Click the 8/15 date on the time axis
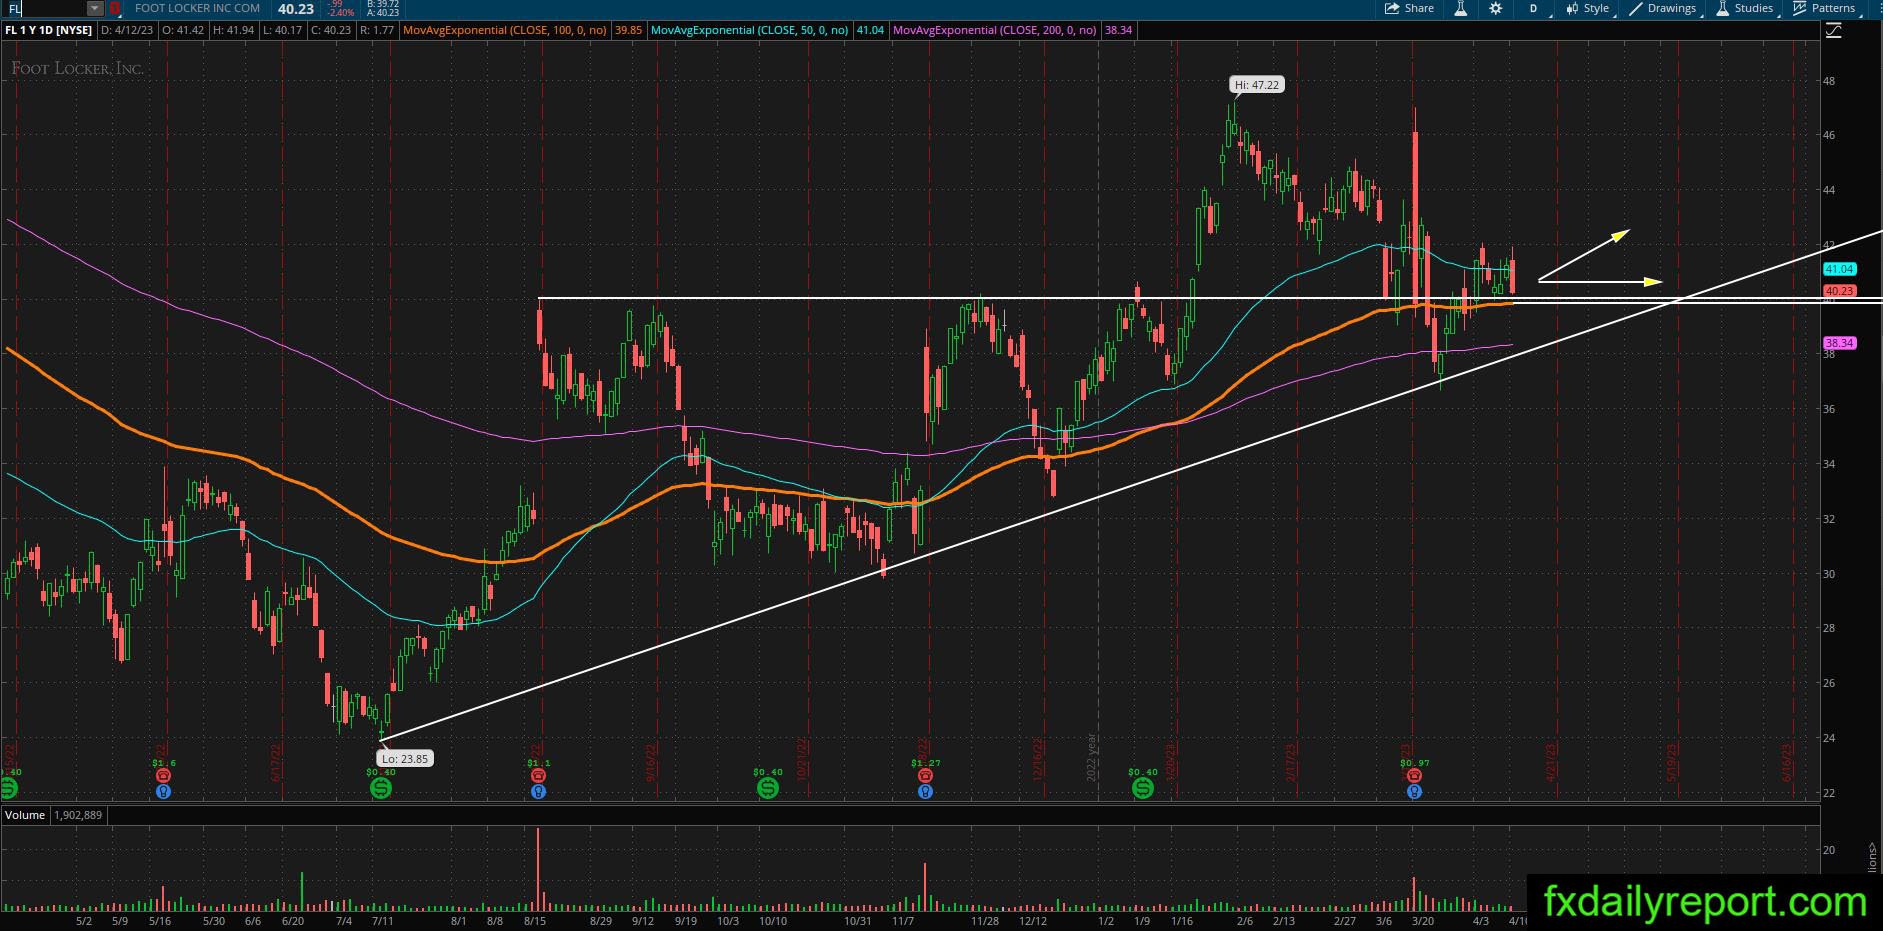This screenshot has width=1883, height=931. click(x=535, y=921)
